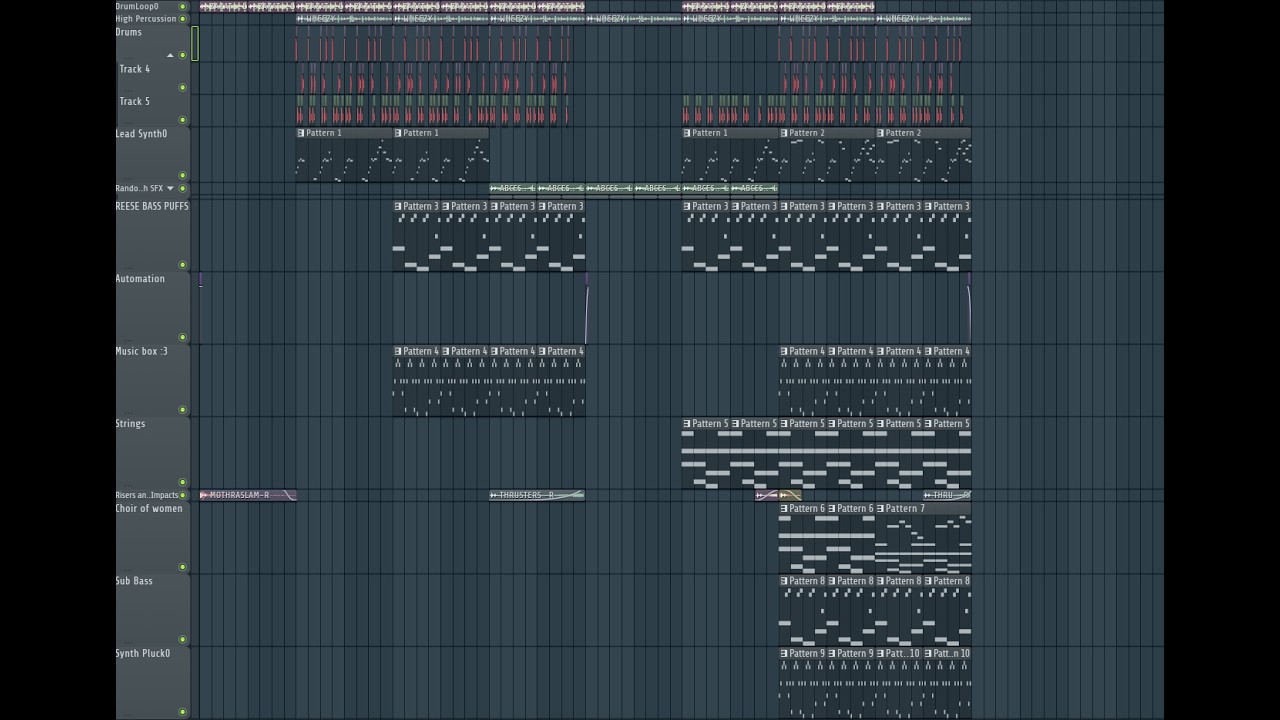Collapse the Drums track group arrow
Viewport: 1280px width, 720px height.
click(x=170, y=55)
